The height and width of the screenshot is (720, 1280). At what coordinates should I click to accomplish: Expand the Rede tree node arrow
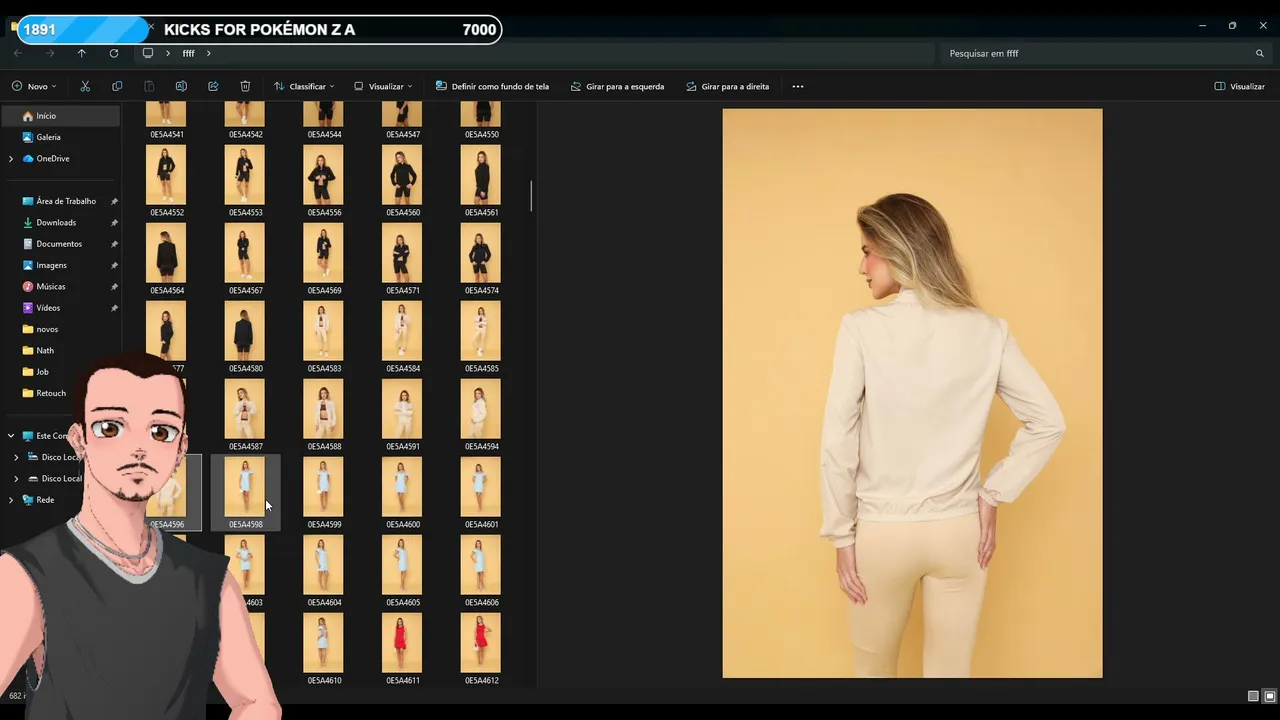click(11, 500)
